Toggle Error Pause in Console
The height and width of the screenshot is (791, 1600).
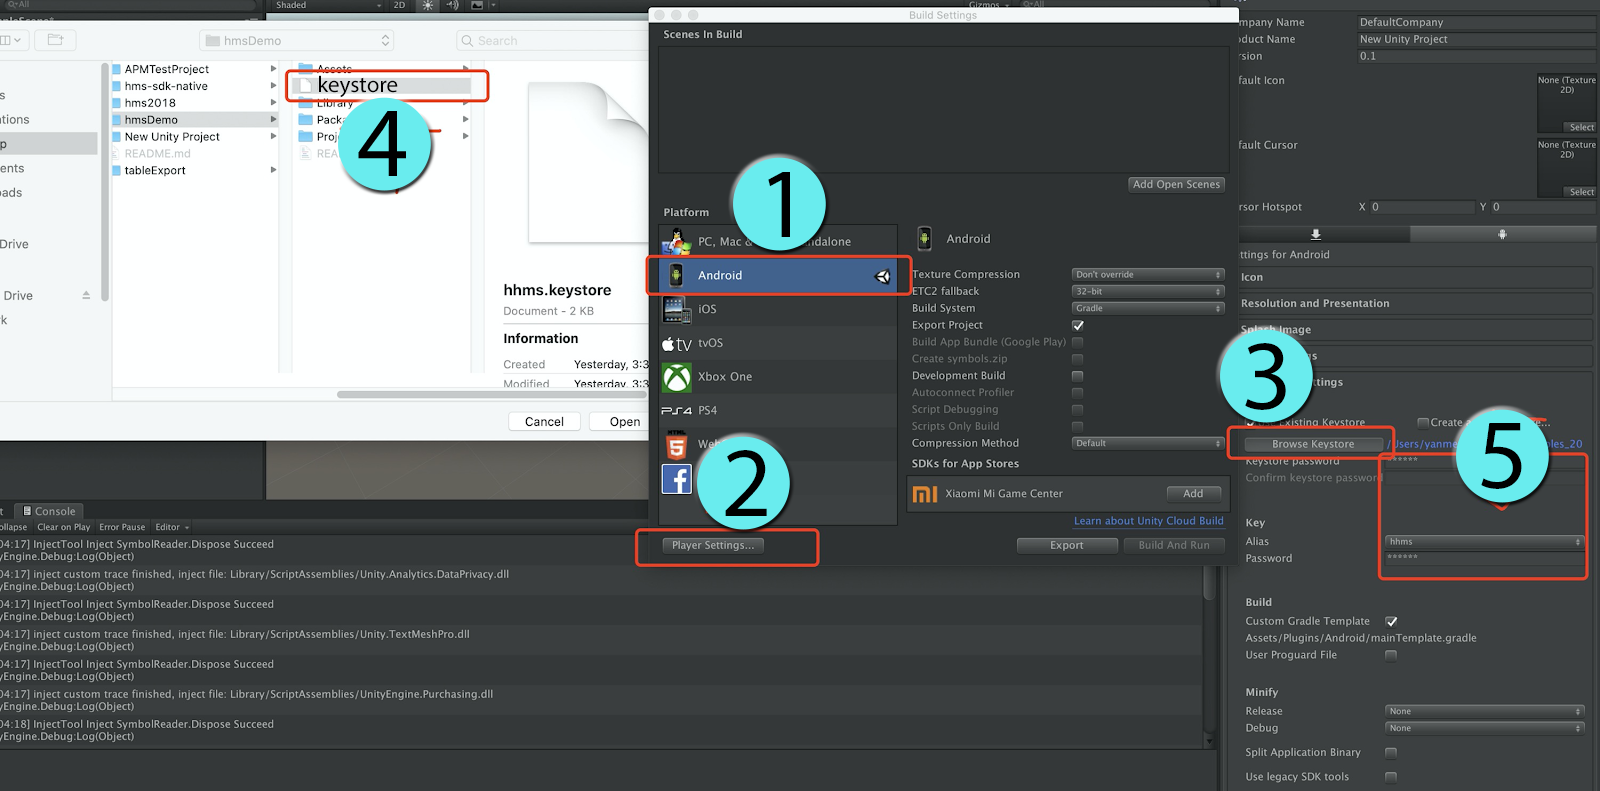pyautogui.click(x=122, y=527)
